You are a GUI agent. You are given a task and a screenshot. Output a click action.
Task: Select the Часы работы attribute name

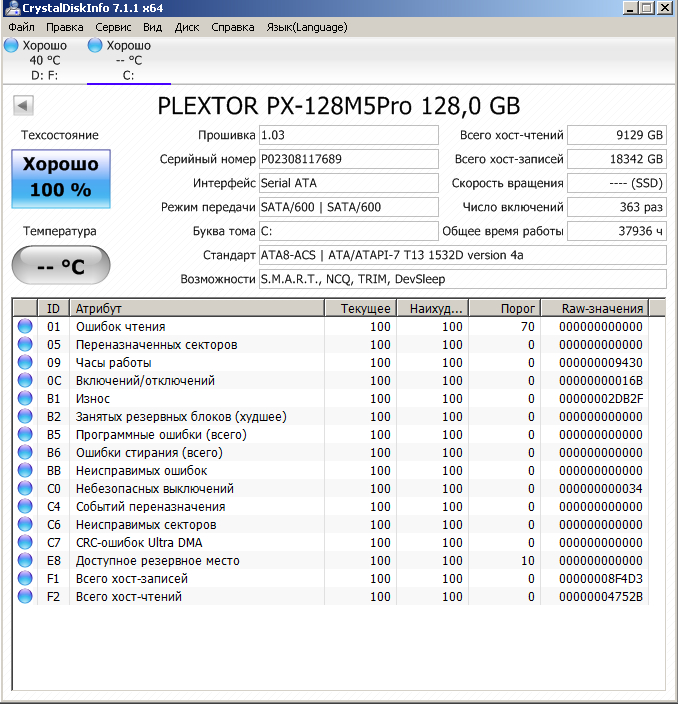pos(114,363)
